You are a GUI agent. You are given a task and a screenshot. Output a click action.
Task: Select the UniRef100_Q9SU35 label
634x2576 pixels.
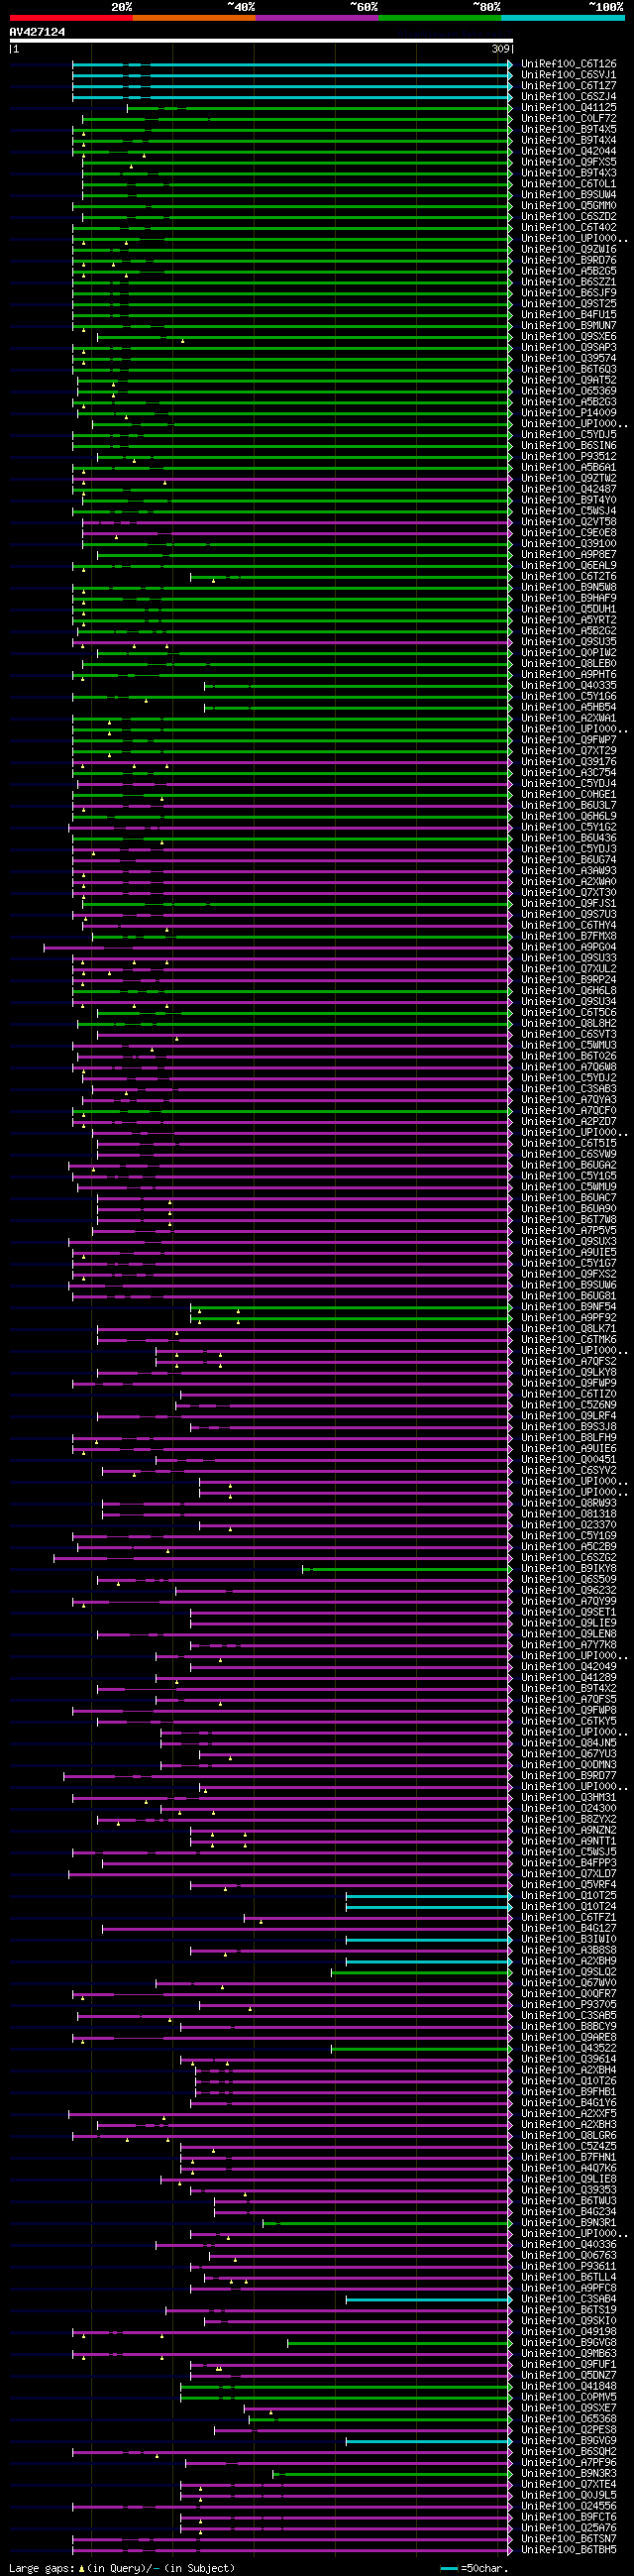[x=569, y=641]
